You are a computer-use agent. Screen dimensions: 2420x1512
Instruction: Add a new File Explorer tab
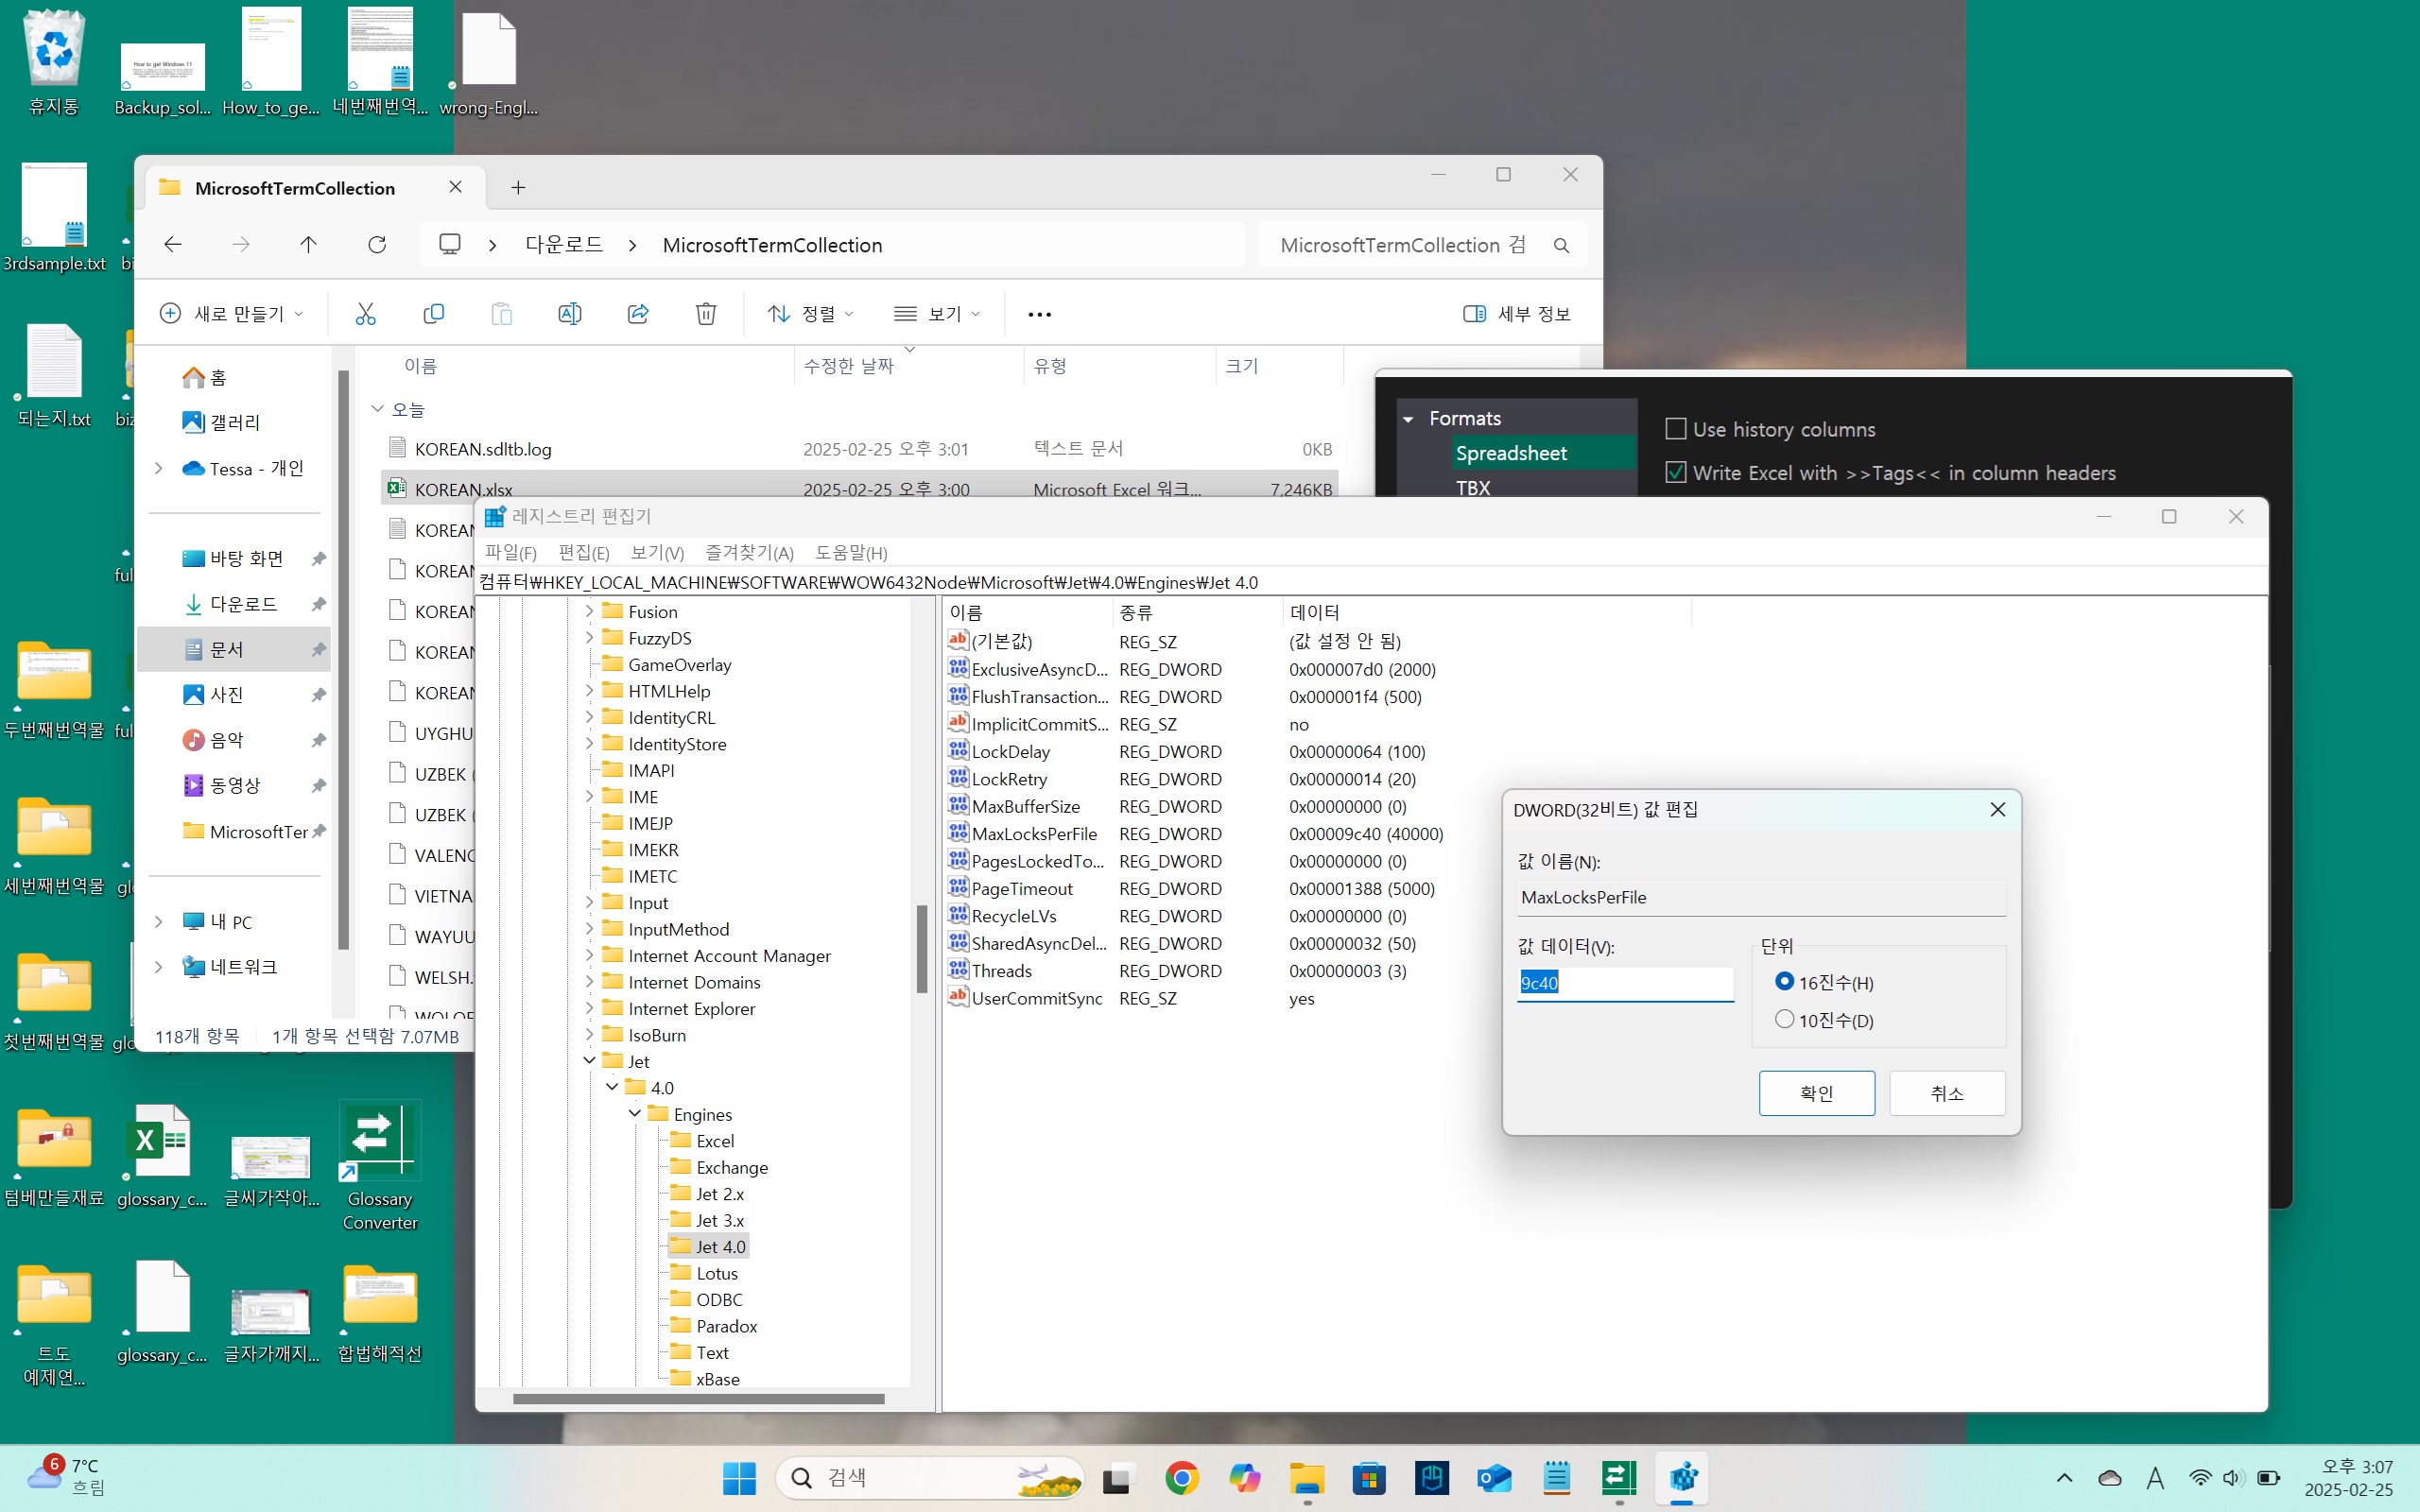[518, 187]
